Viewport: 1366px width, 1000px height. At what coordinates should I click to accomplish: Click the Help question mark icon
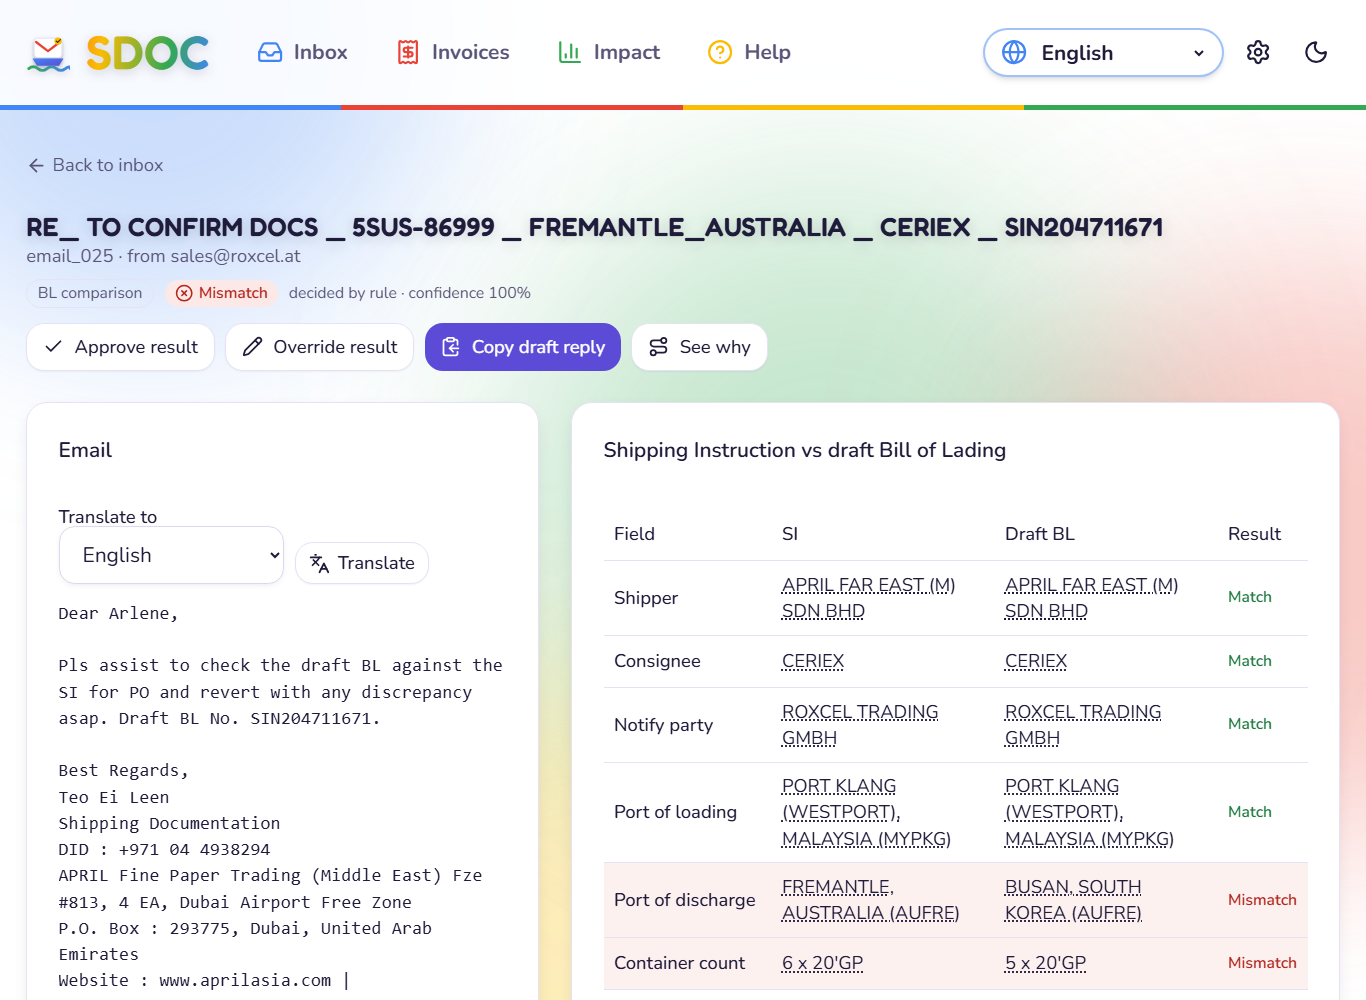[x=720, y=52]
